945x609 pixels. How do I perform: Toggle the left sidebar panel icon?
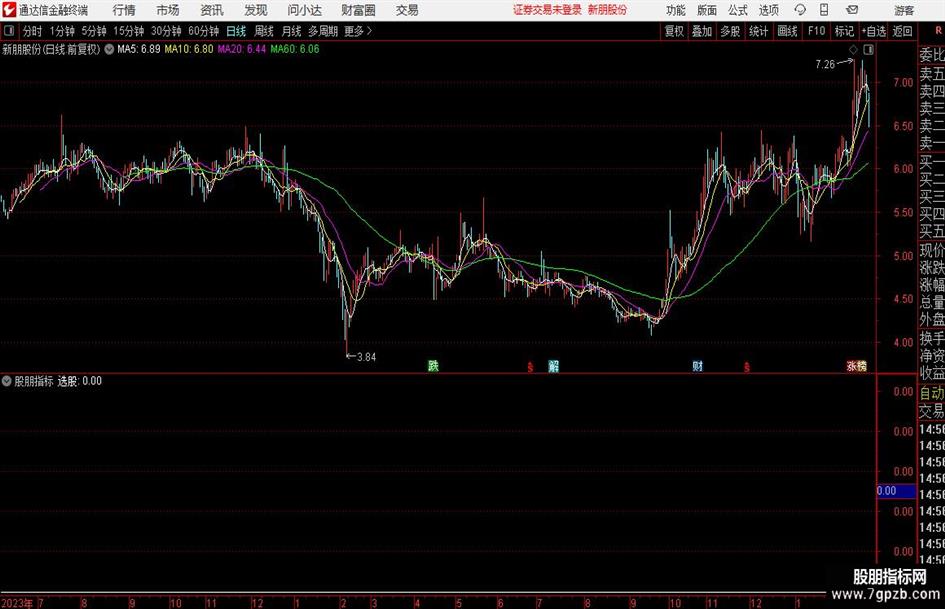click(x=9, y=31)
